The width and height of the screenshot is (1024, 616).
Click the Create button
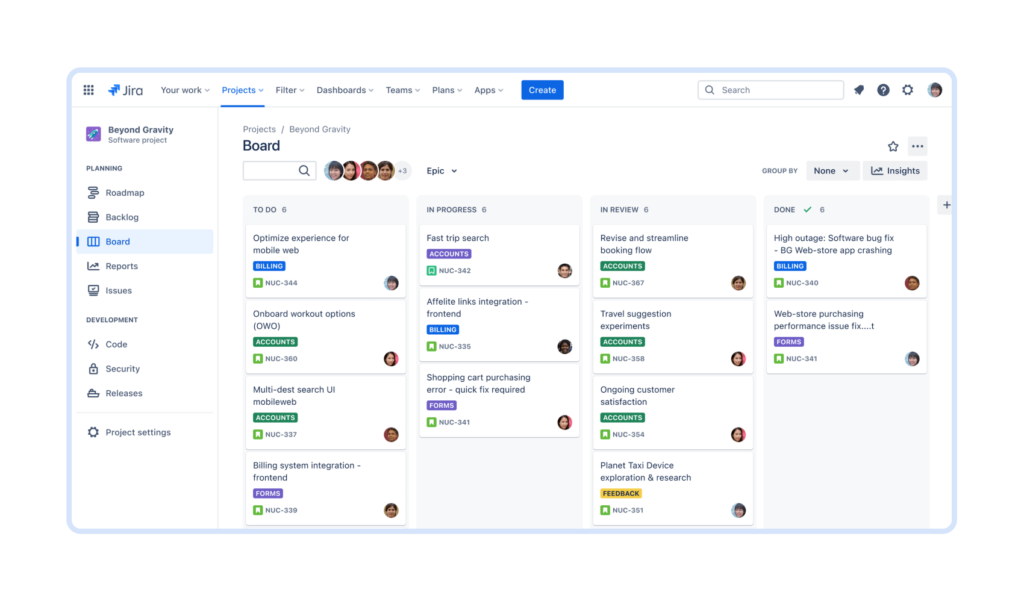click(x=542, y=90)
